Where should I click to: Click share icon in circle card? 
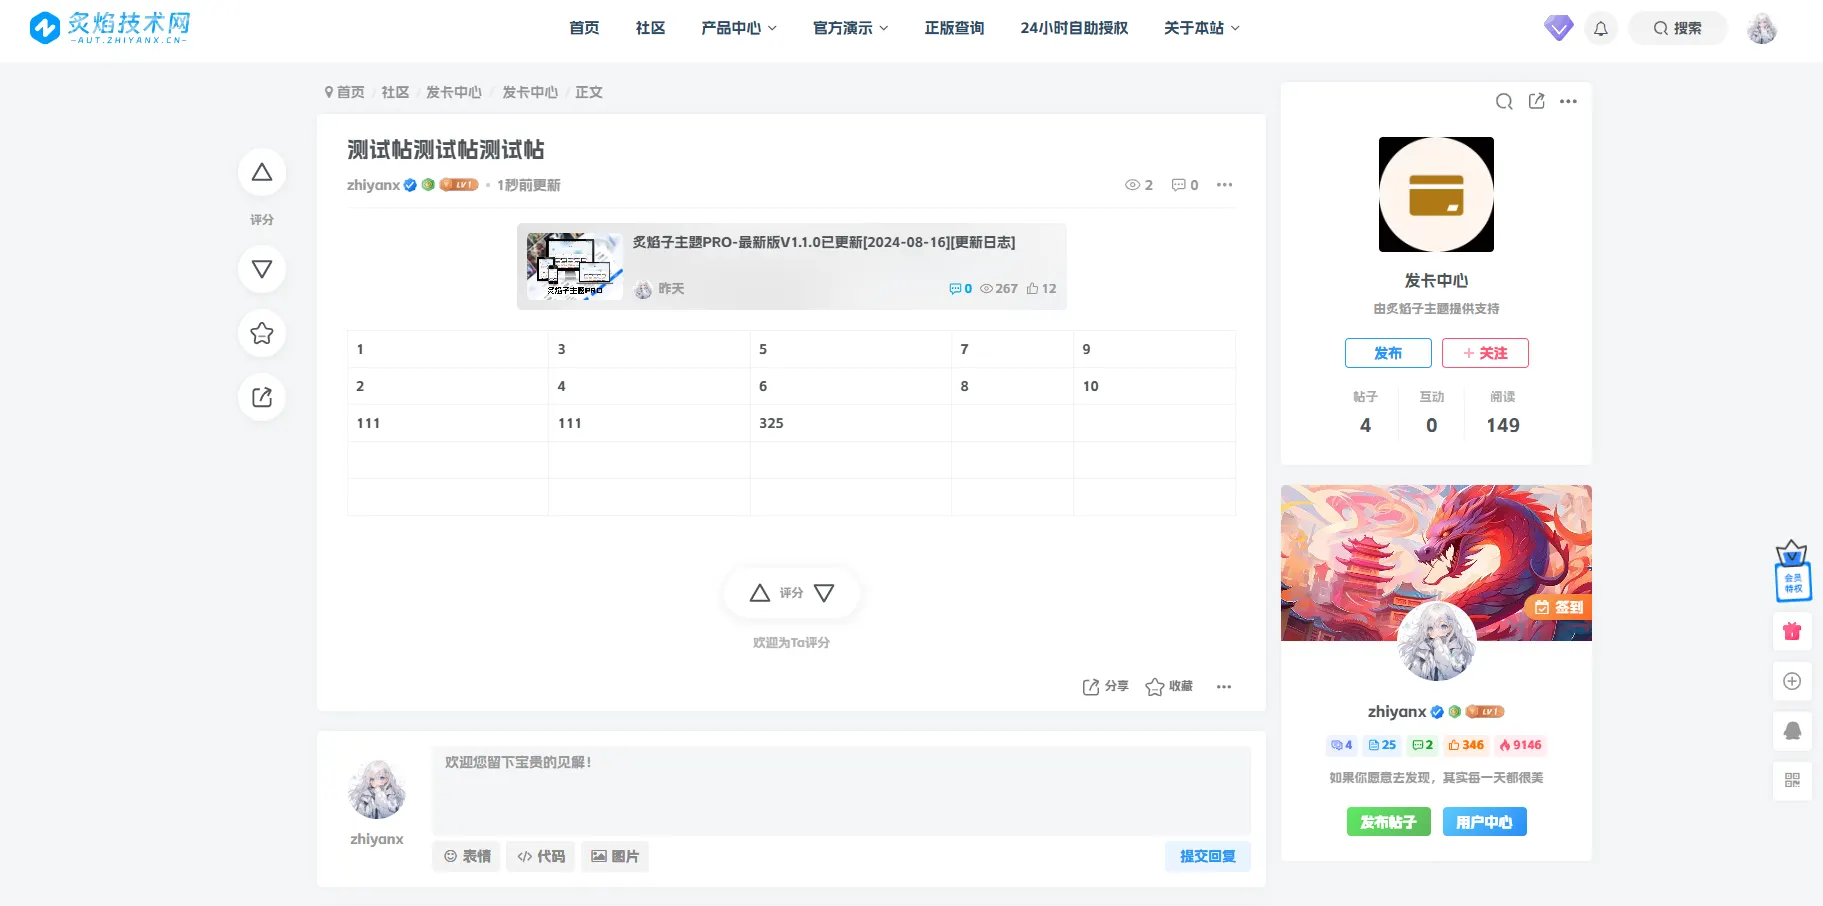(1537, 101)
